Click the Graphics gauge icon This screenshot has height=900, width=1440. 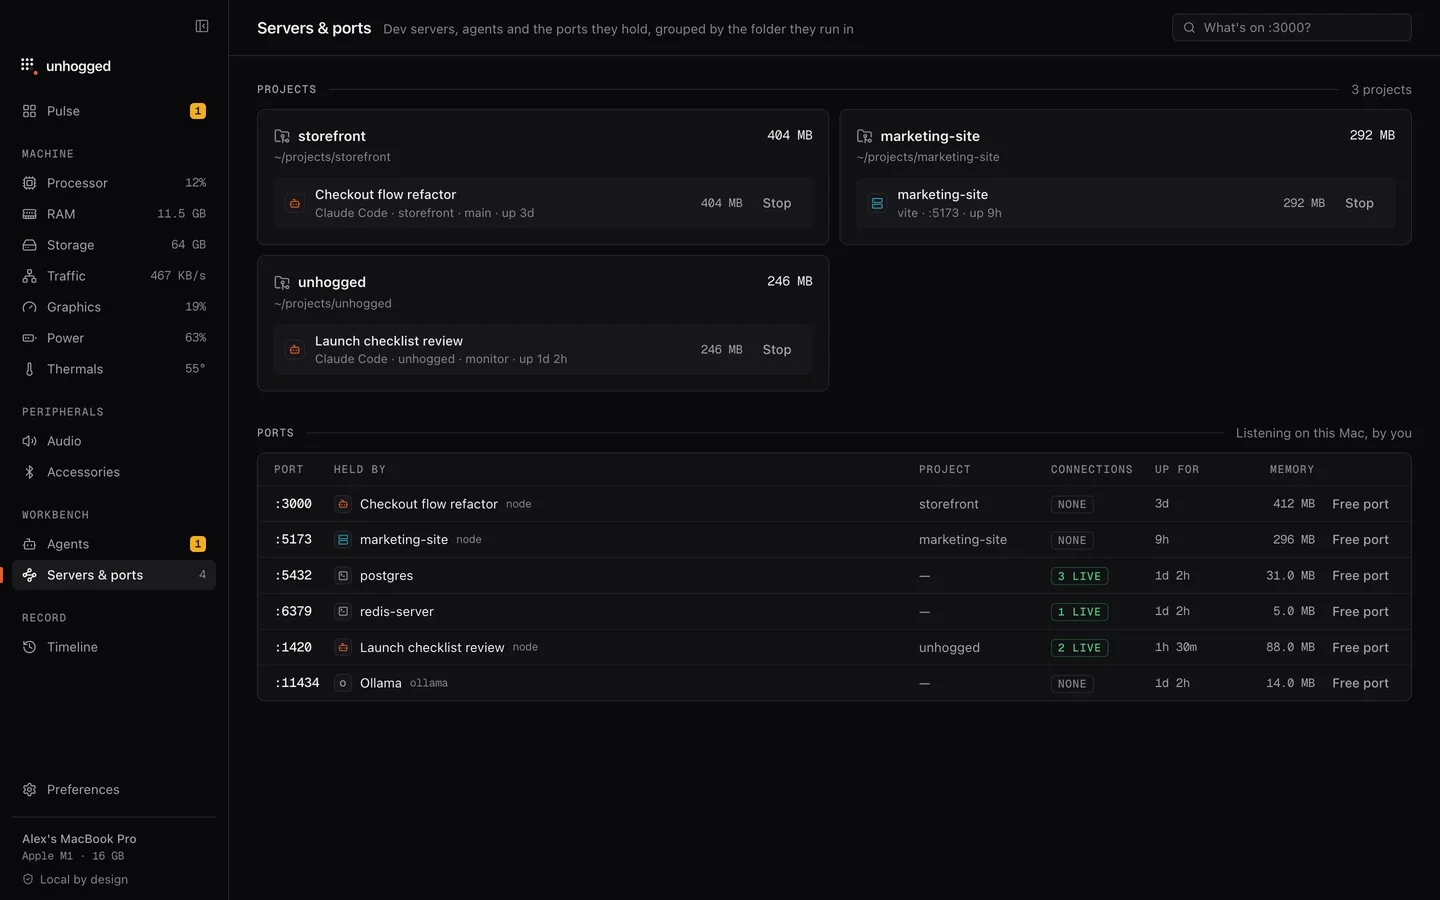click(x=29, y=307)
